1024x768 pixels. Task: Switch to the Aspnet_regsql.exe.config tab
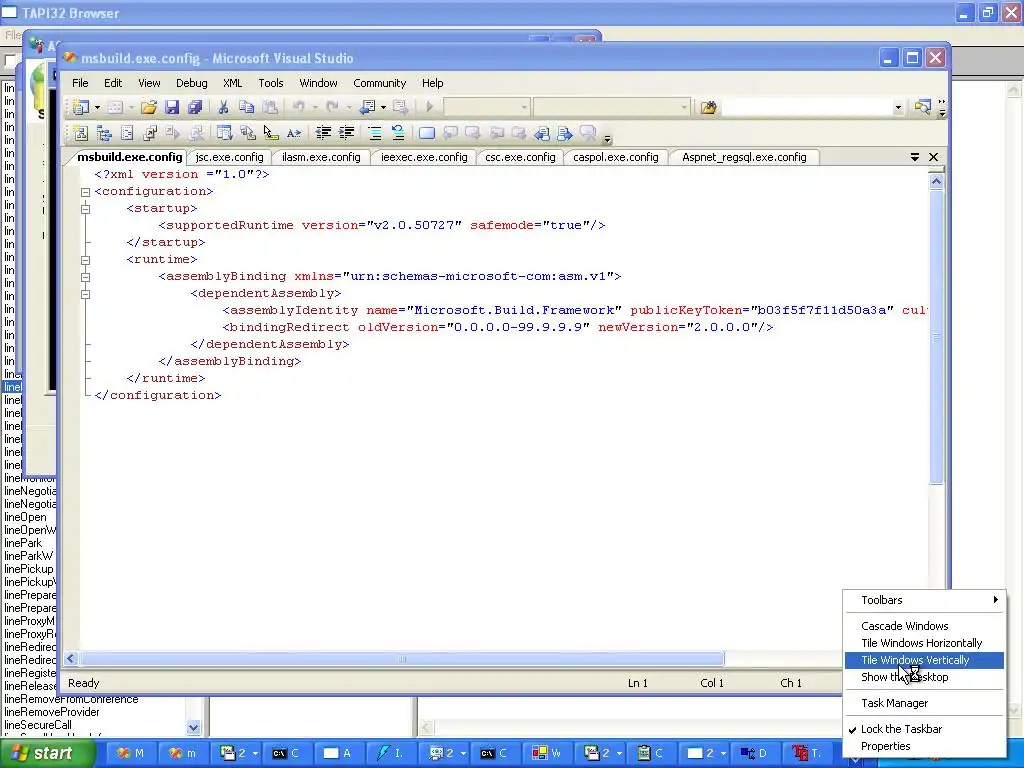click(744, 157)
